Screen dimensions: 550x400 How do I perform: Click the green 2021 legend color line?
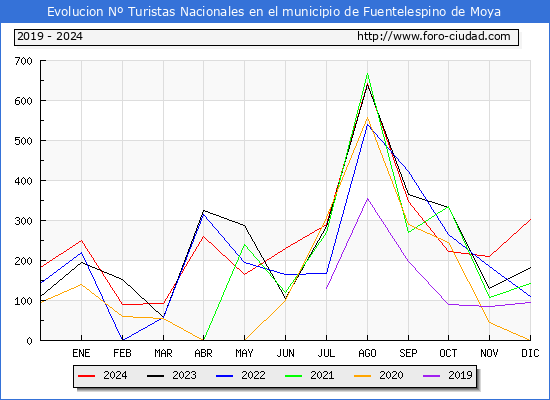point(294,376)
